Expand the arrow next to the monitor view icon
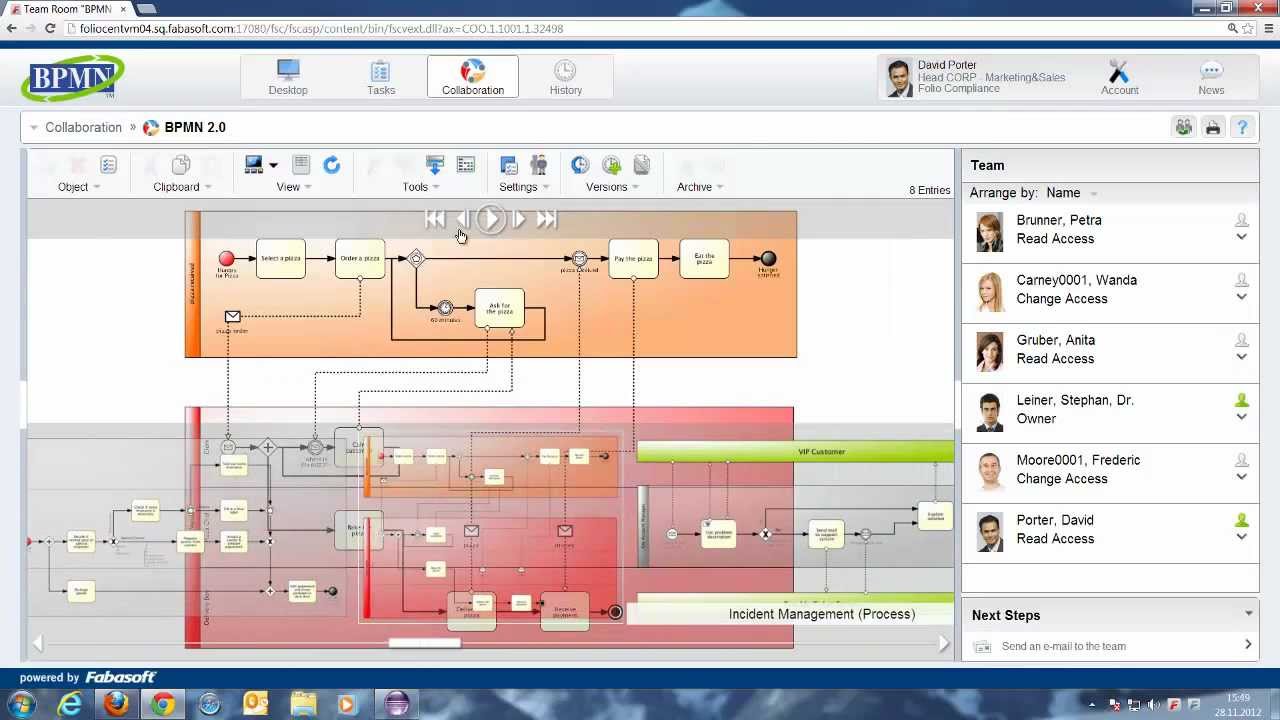The image size is (1280, 720). (273, 166)
